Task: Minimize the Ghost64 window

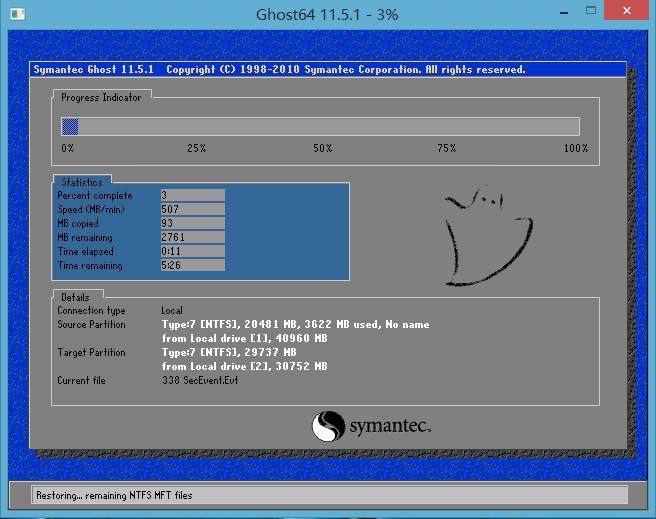Action: point(566,12)
